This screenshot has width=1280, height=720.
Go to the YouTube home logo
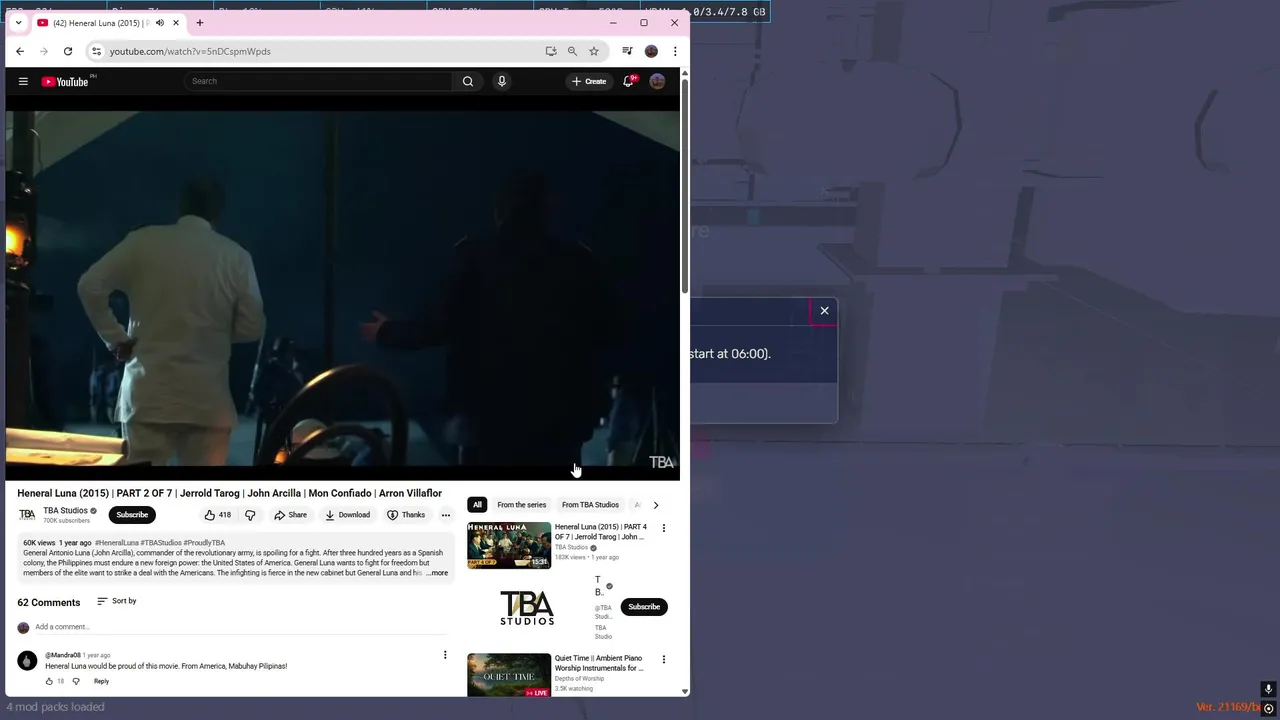click(65, 81)
